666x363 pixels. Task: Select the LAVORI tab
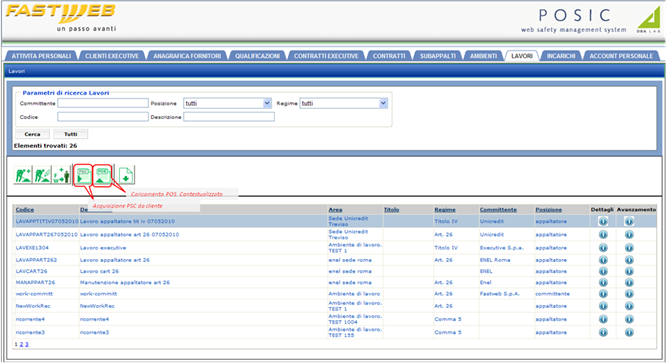click(x=522, y=56)
